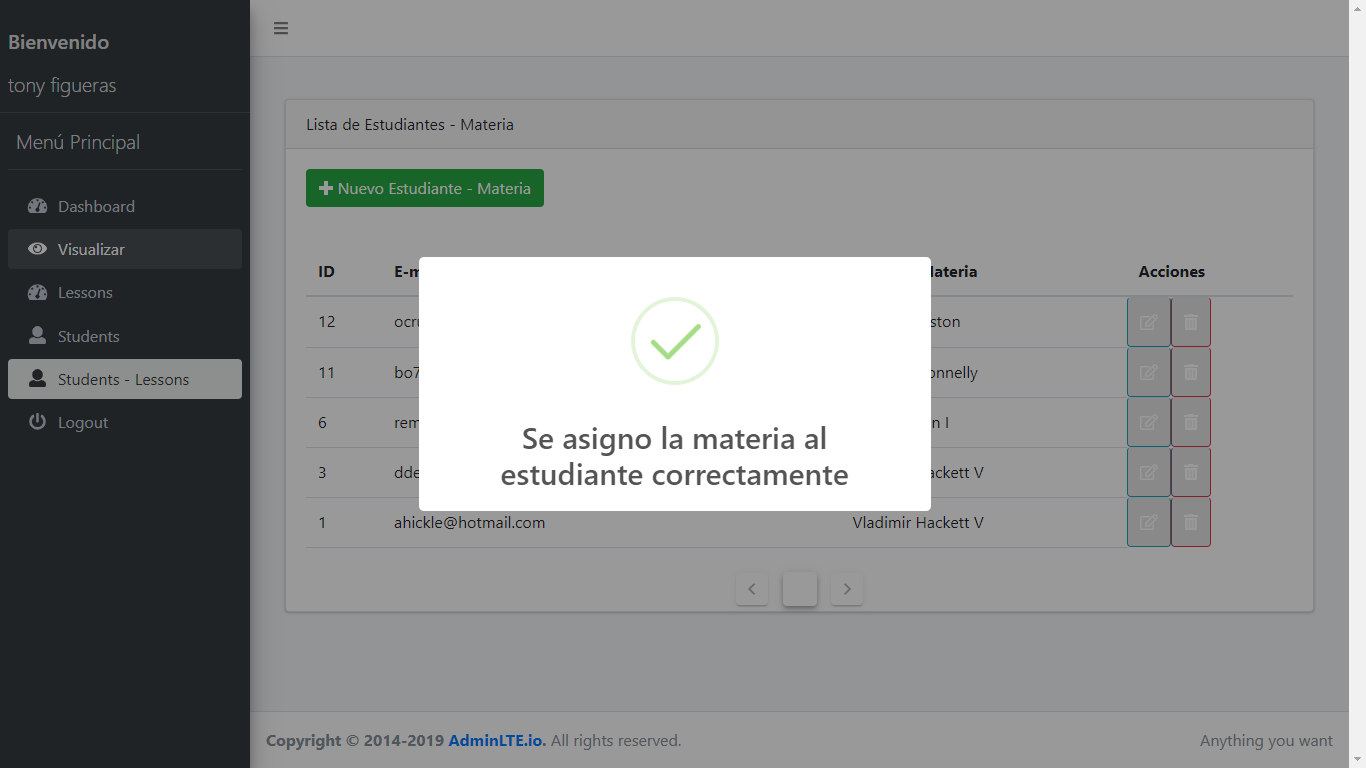
Task: Click the scrollbar up arrow
Action: 1358,9
